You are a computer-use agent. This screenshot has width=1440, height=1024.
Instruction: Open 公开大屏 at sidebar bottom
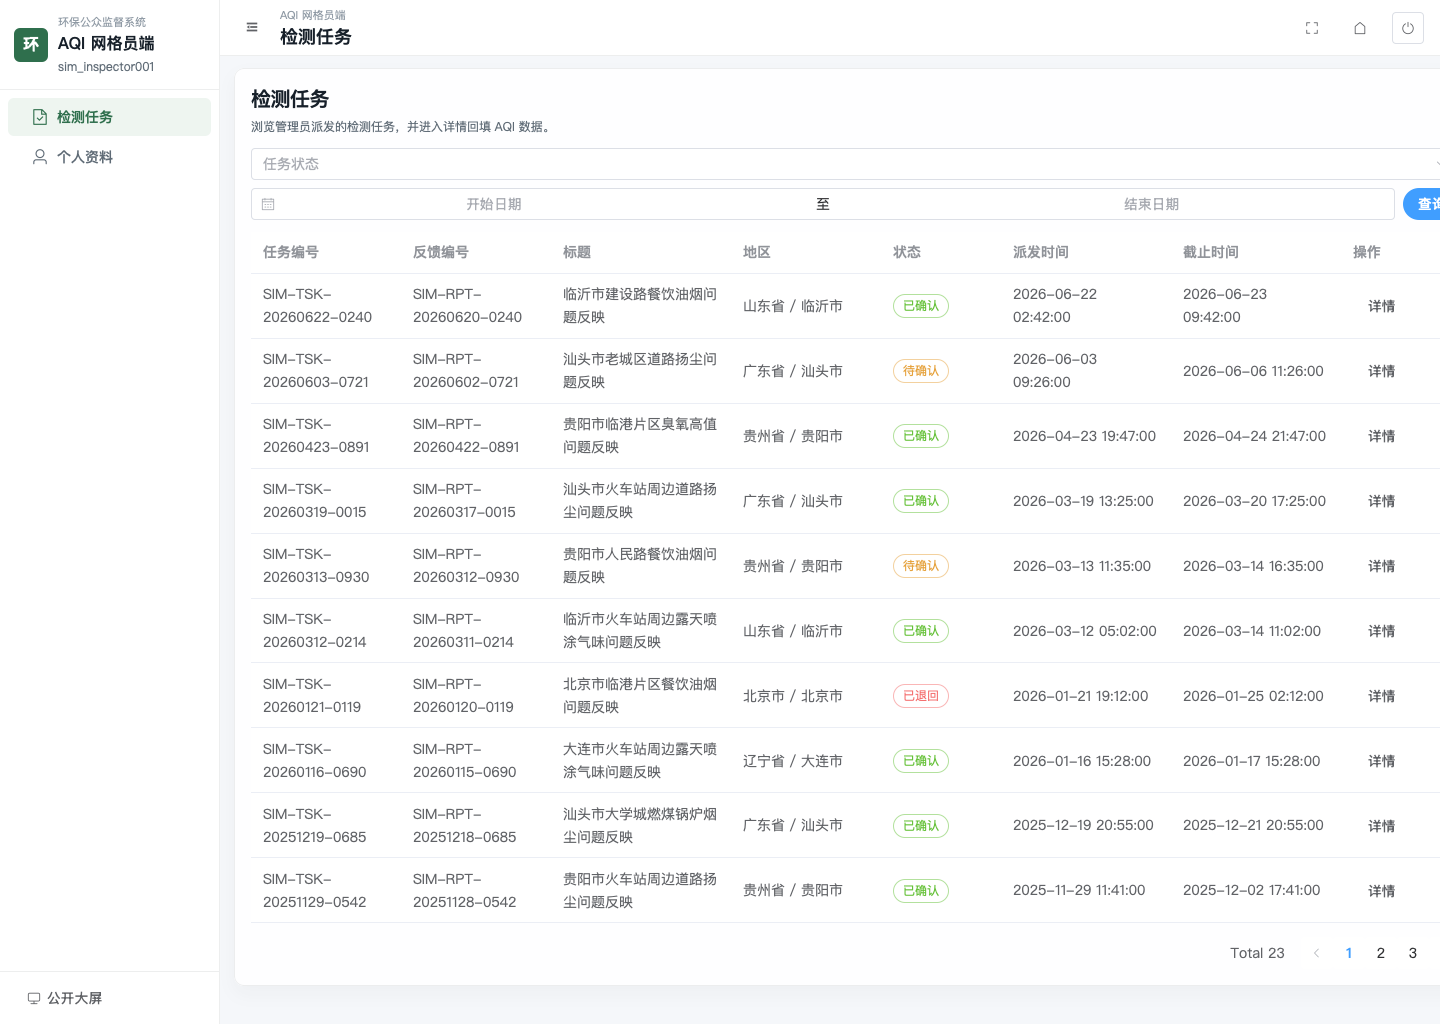click(65, 998)
